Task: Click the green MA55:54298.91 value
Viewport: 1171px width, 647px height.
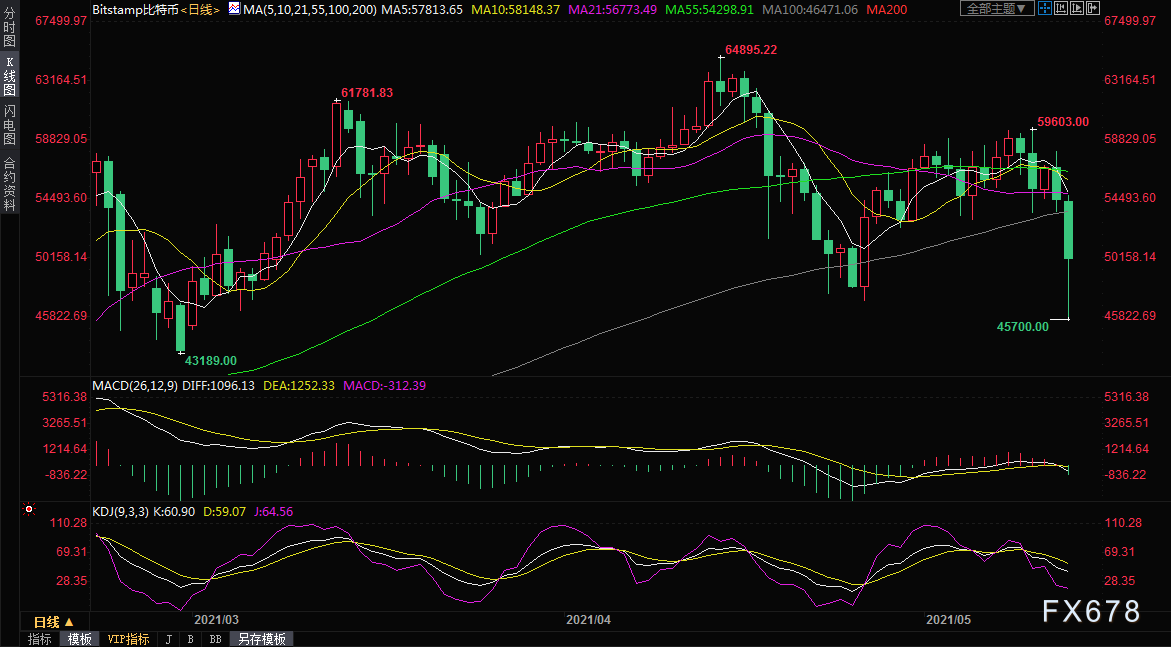Action: [x=709, y=10]
